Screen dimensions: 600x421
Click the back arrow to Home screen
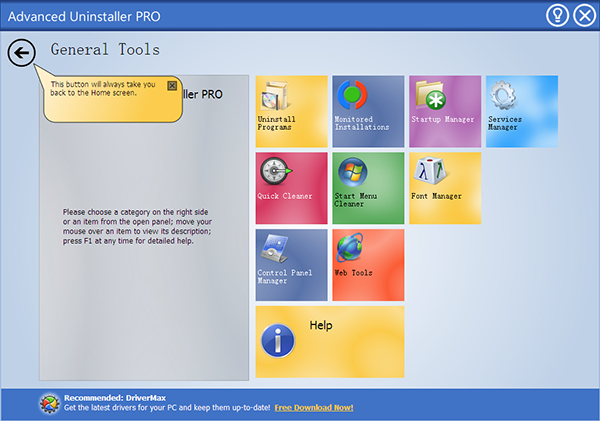[x=21, y=53]
